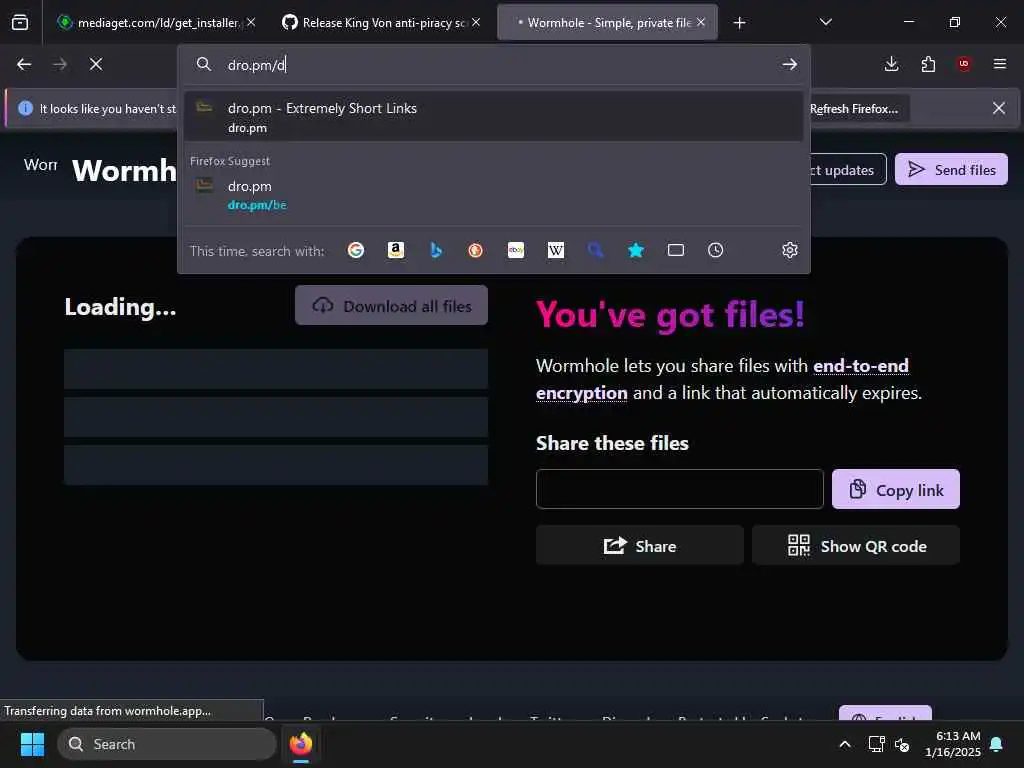This screenshot has height=768, width=1024.
Task: Click the Firefox taskbar icon
Action: coord(301,744)
